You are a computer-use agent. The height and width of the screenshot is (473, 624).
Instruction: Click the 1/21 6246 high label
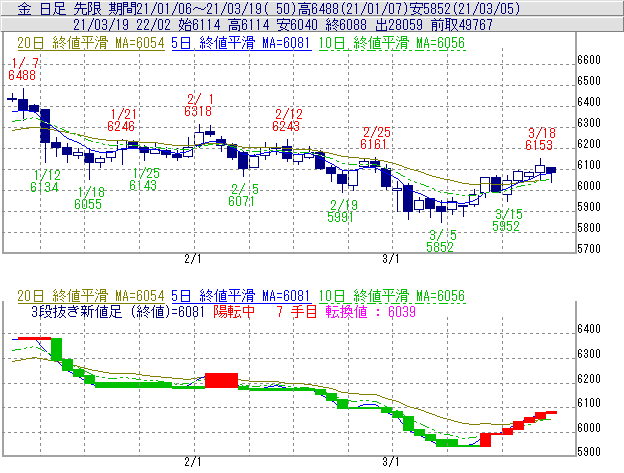click(x=121, y=120)
